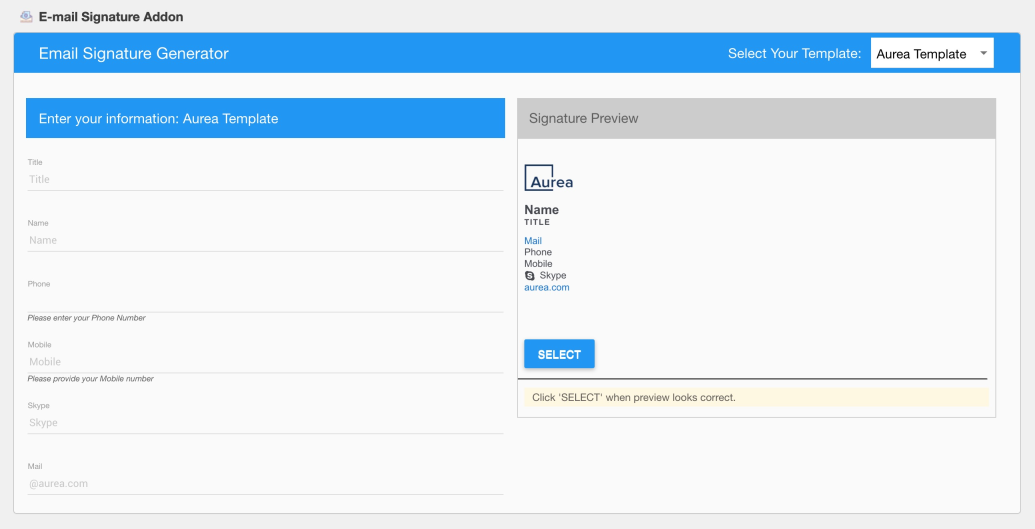Click the 'Select Your Template:' label
The height and width of the screenshot is (529, 1035).
pyautogui.click(x=794, y=53)
